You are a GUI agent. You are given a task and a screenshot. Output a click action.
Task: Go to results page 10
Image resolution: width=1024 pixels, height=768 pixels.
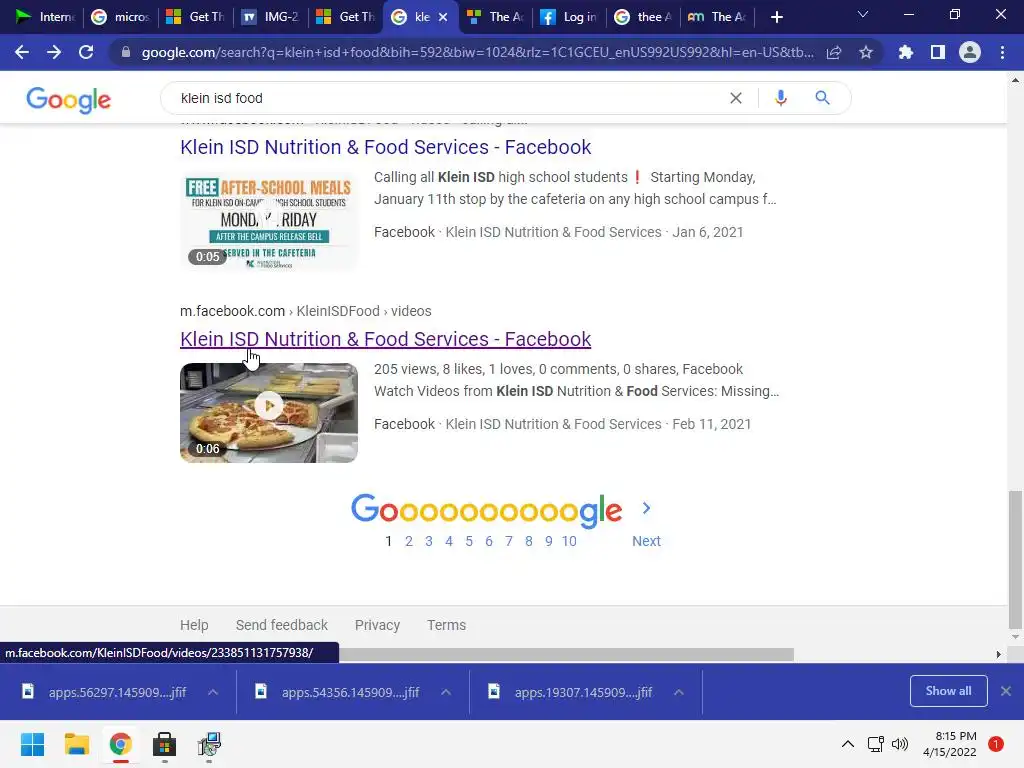(x=569, y=541)
